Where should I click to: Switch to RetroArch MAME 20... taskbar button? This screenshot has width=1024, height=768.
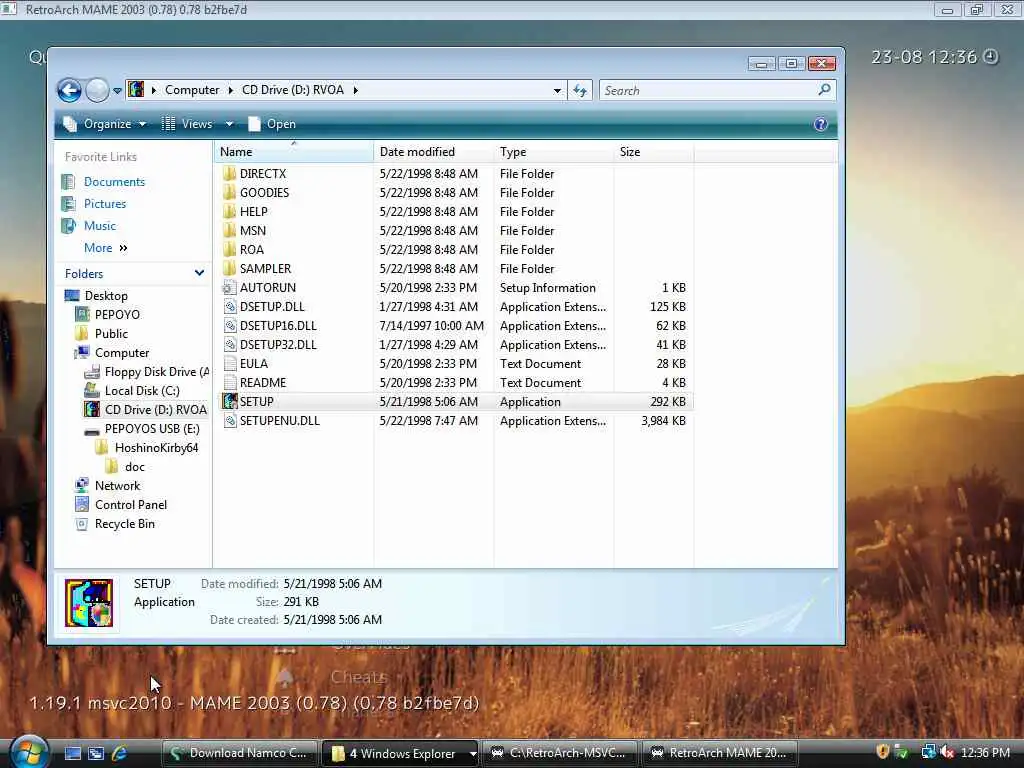pyautogui.click(x=721, y=753)
